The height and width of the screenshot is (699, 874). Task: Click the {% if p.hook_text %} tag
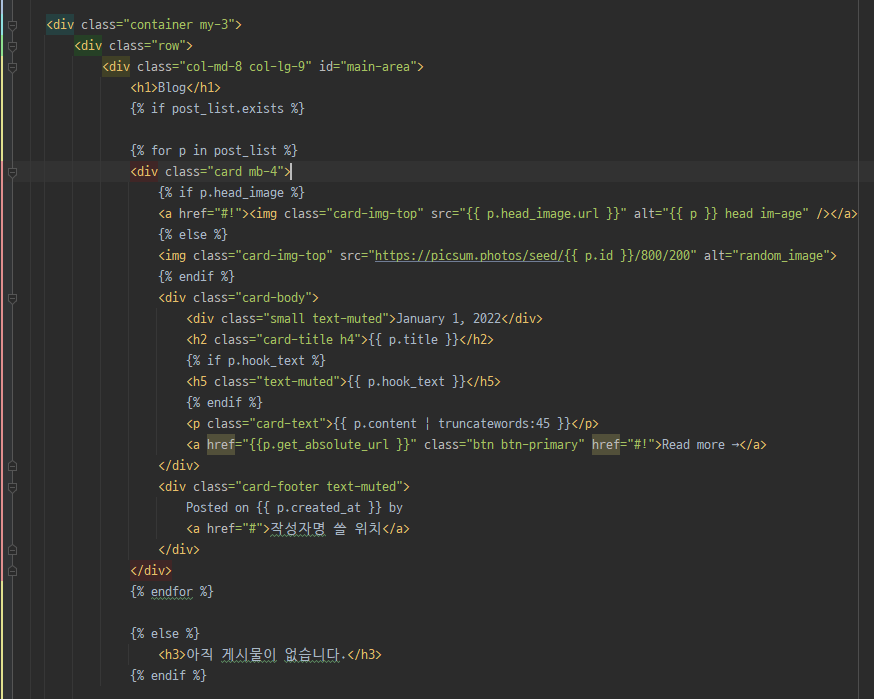pyautogui.click(x=256, y=361)
